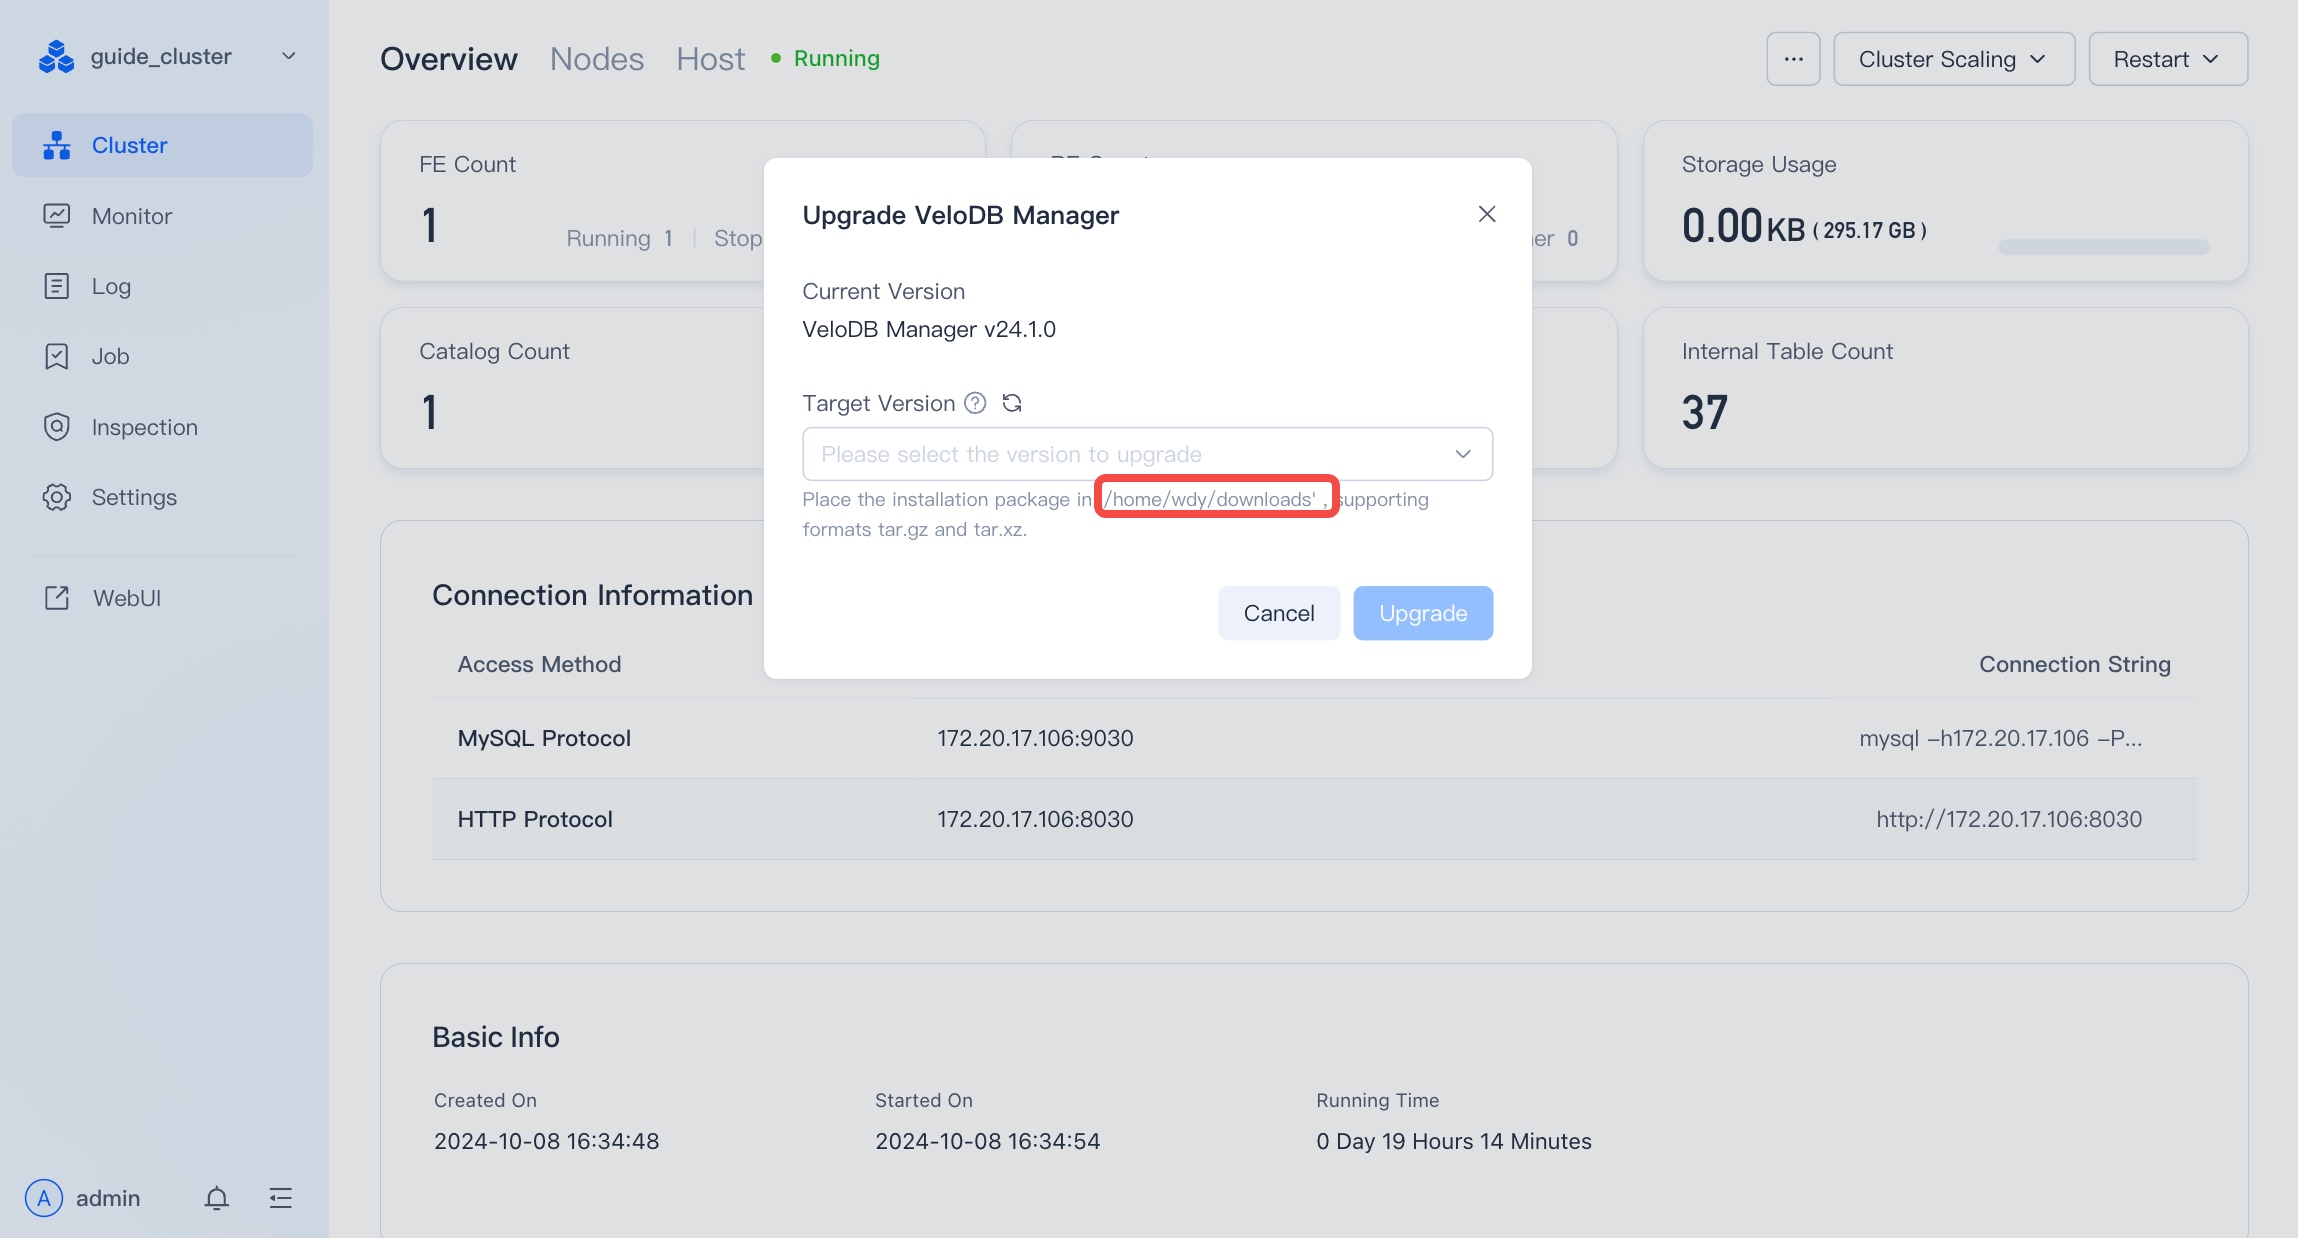Open the Log sidebar item
The width and height of the screenshot is (2298, 1238).
[162, 286]
